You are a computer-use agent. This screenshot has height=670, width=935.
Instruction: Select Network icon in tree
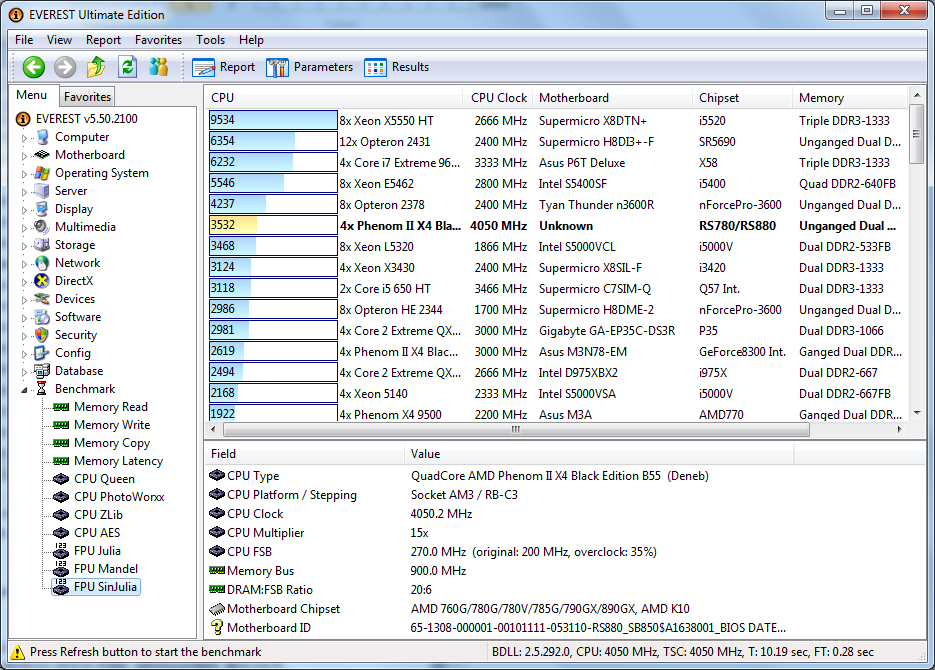coord(42,263)
